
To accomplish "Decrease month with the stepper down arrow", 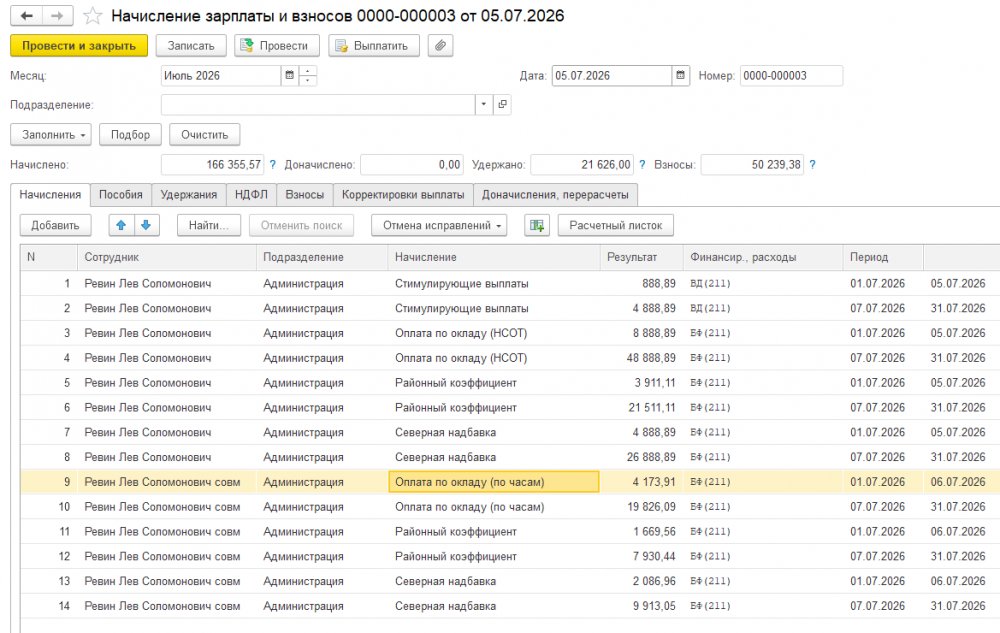I will pyautogui.click(x=307, y=80).
